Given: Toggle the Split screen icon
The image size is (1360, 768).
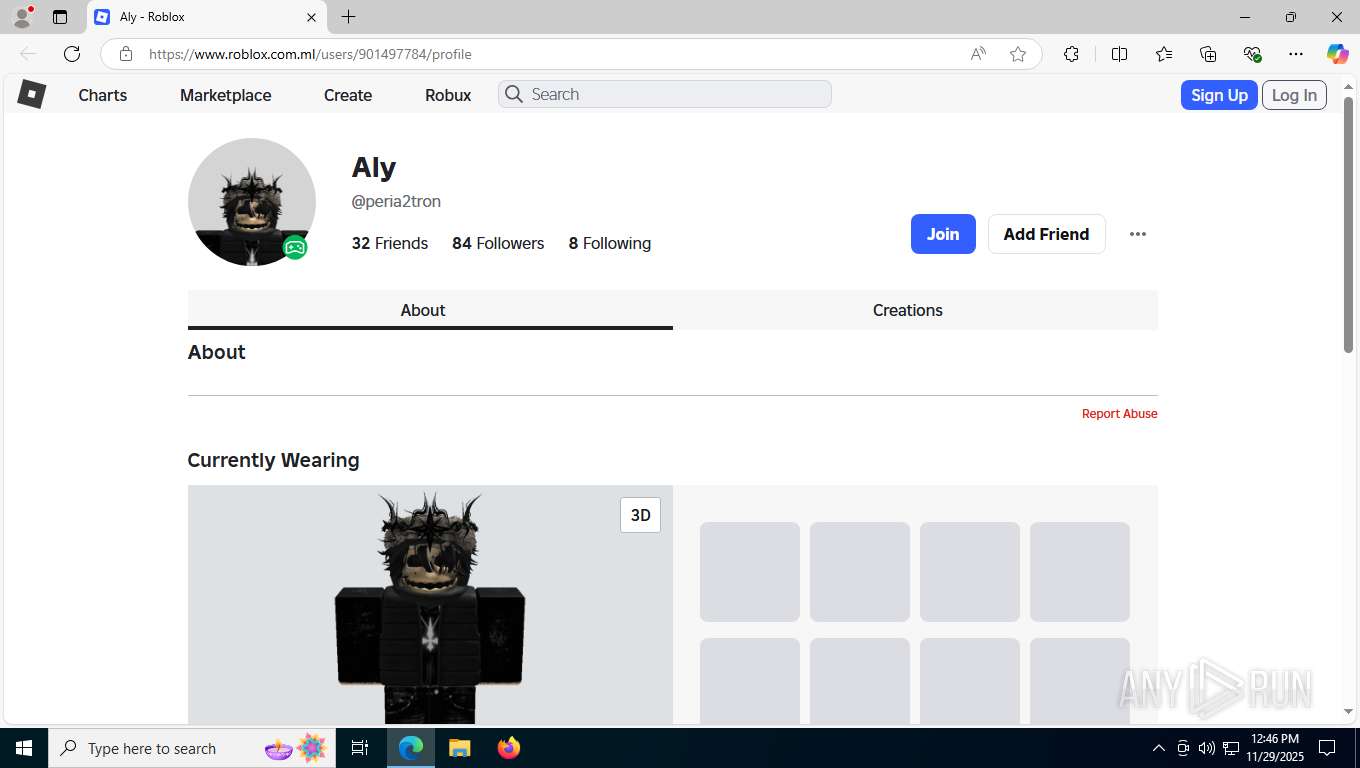Looking at the screenshot, I should 1119,54.
